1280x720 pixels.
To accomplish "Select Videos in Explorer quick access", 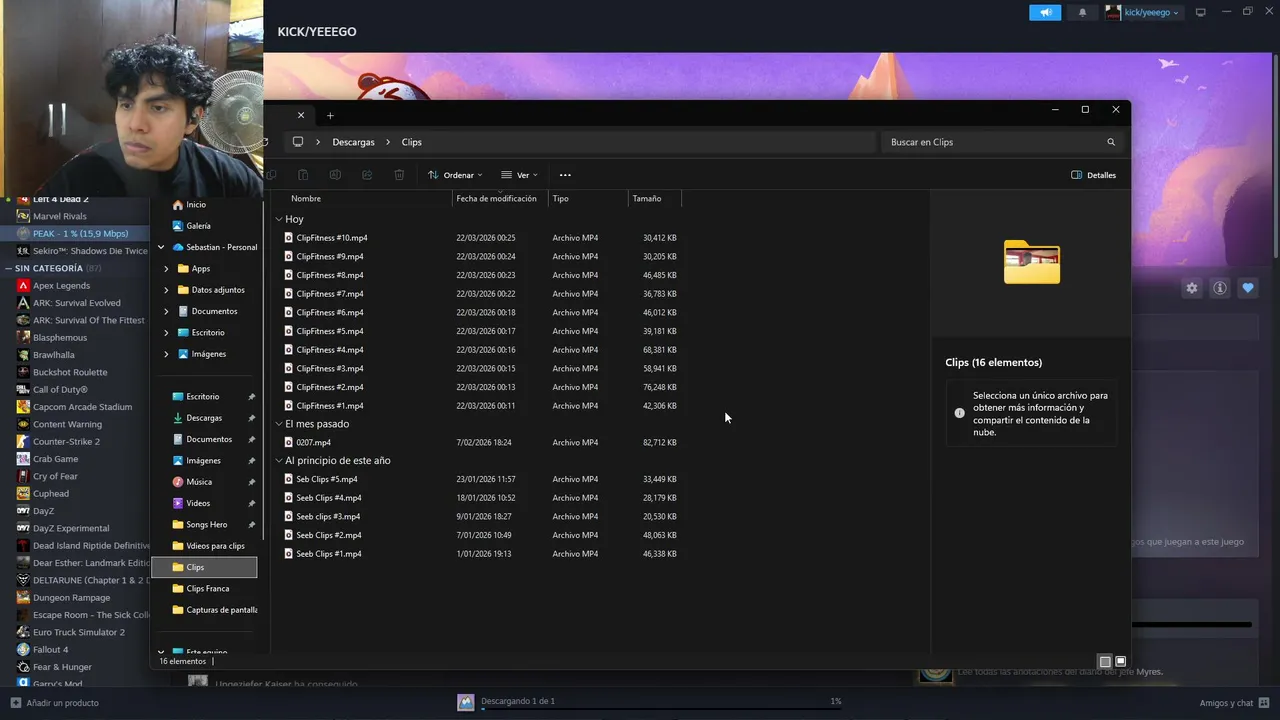I will [x=198, y=503].
